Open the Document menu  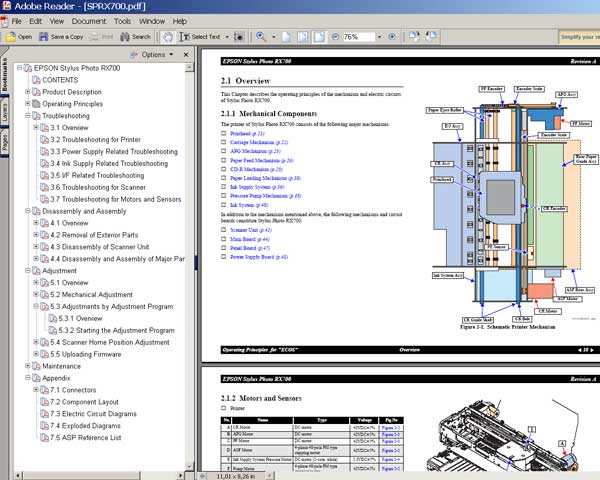89,21
